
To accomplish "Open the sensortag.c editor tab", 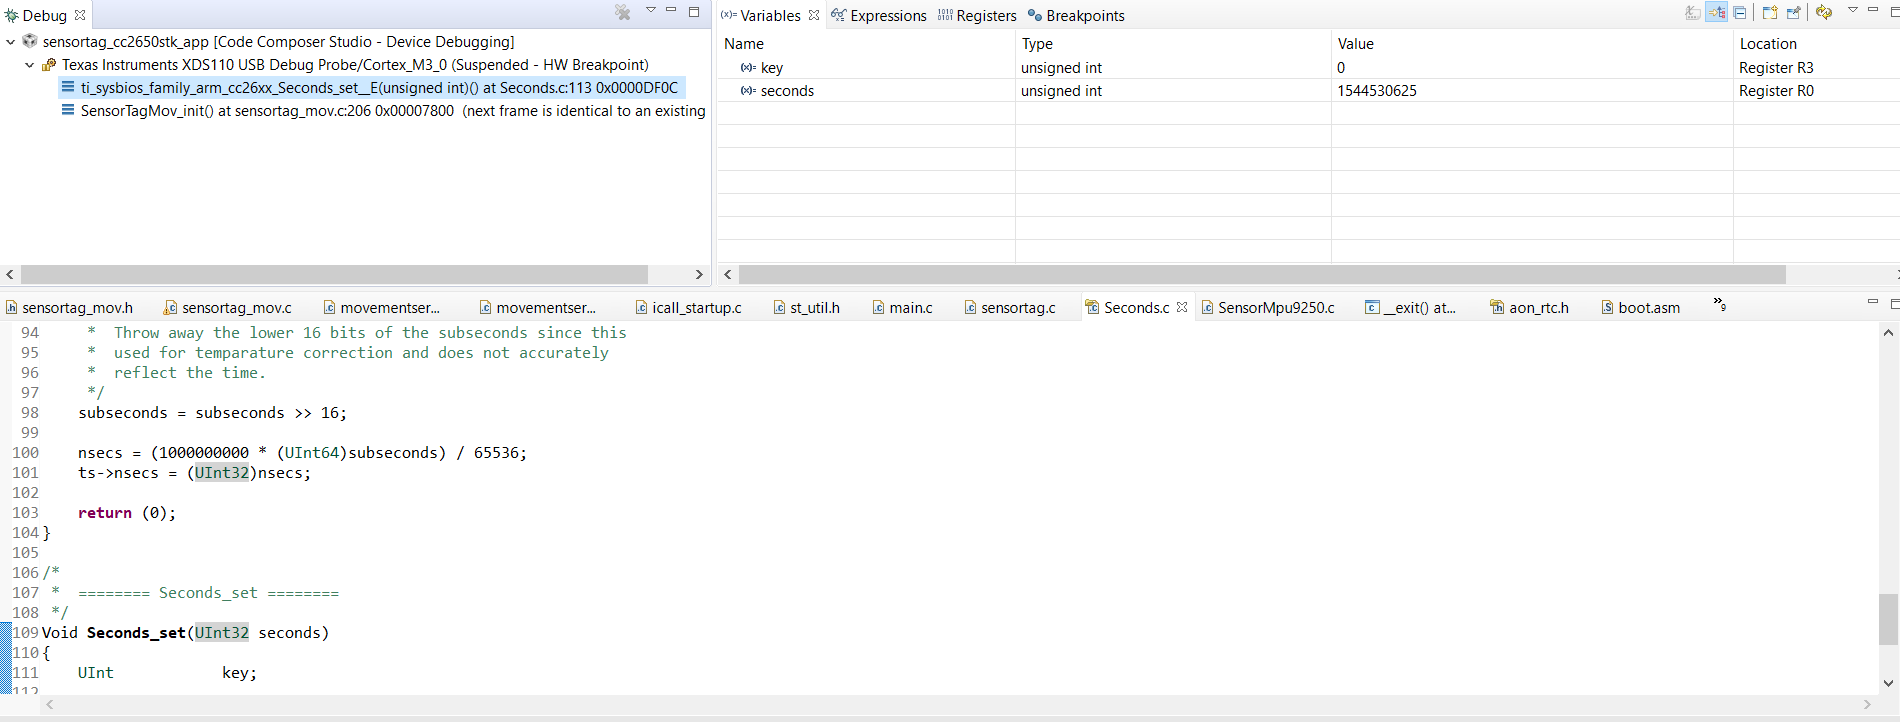I will 1010,307.
